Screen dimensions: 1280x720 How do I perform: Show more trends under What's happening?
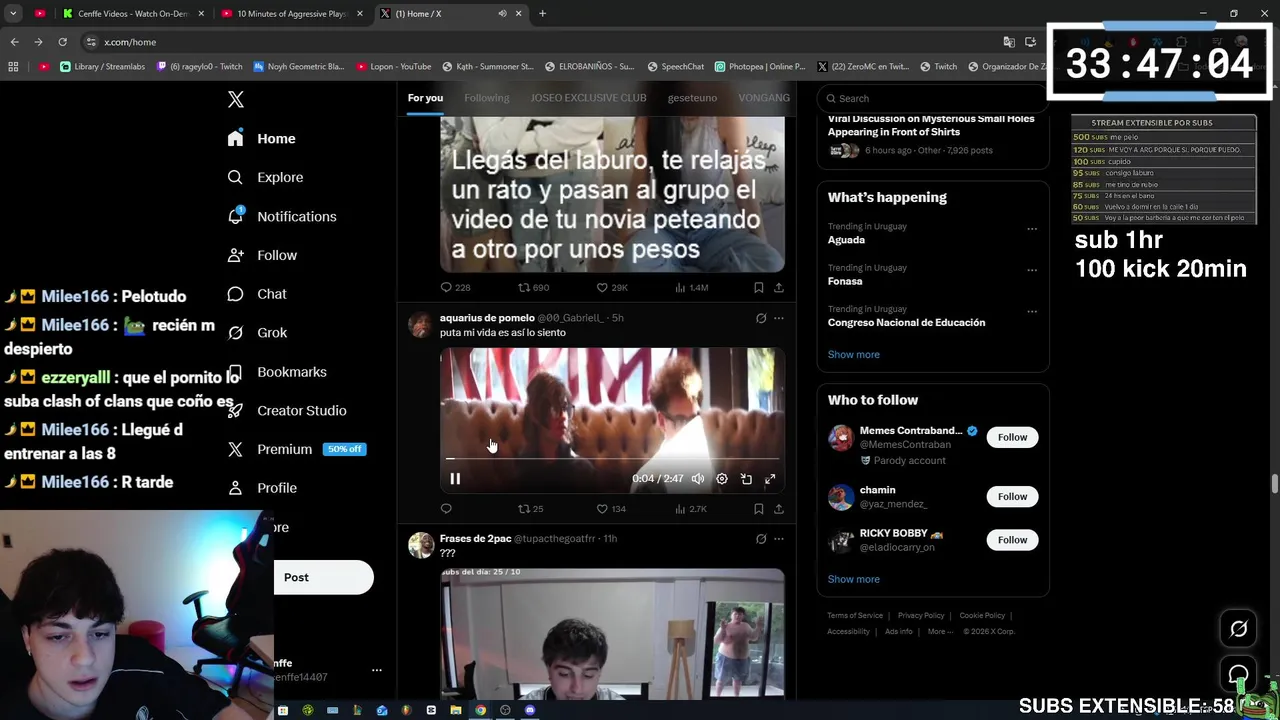tap(854, 354)
